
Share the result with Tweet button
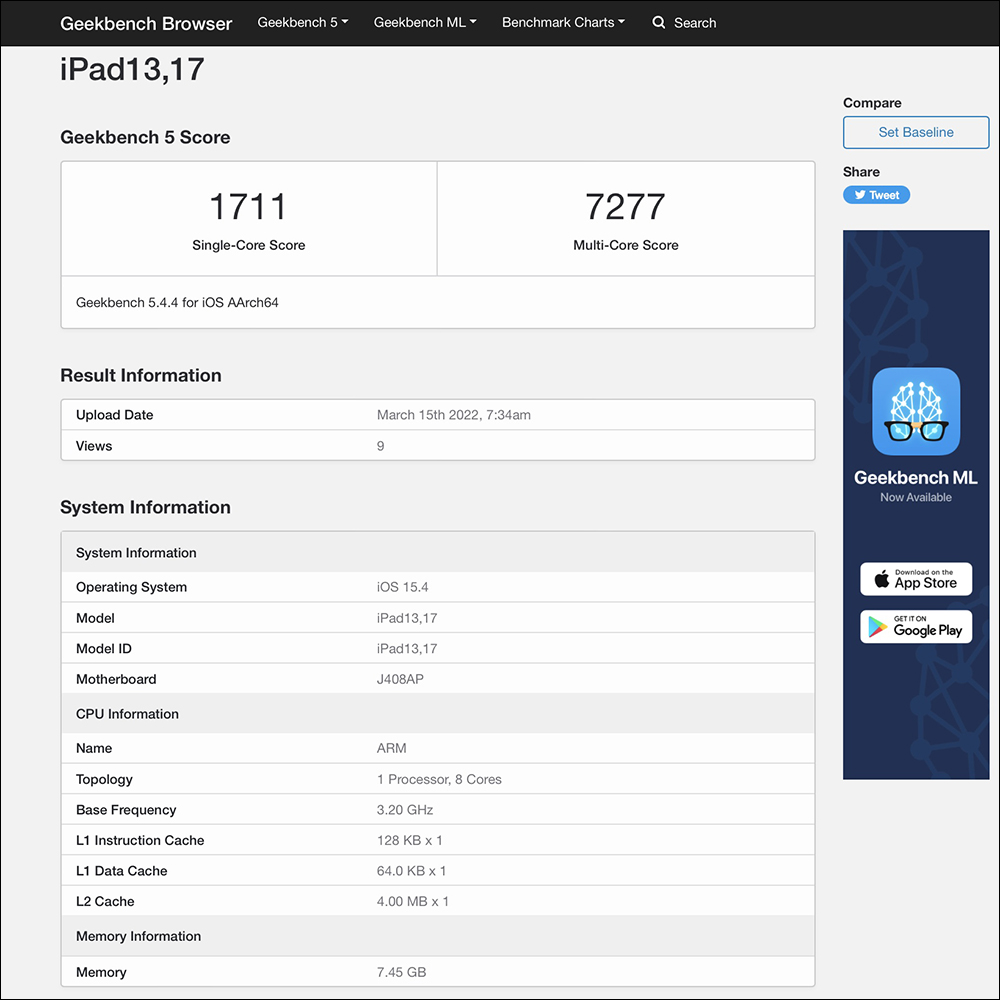(877, 196)
